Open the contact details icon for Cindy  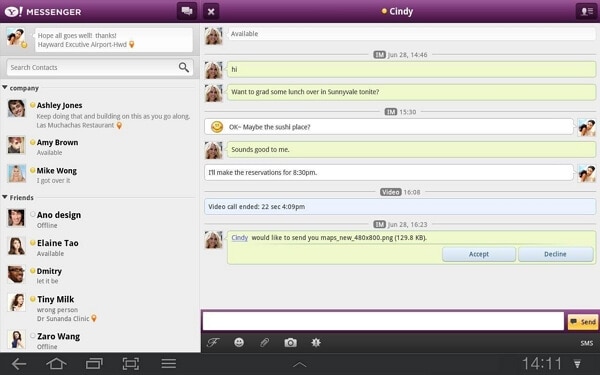coord(586,11)
